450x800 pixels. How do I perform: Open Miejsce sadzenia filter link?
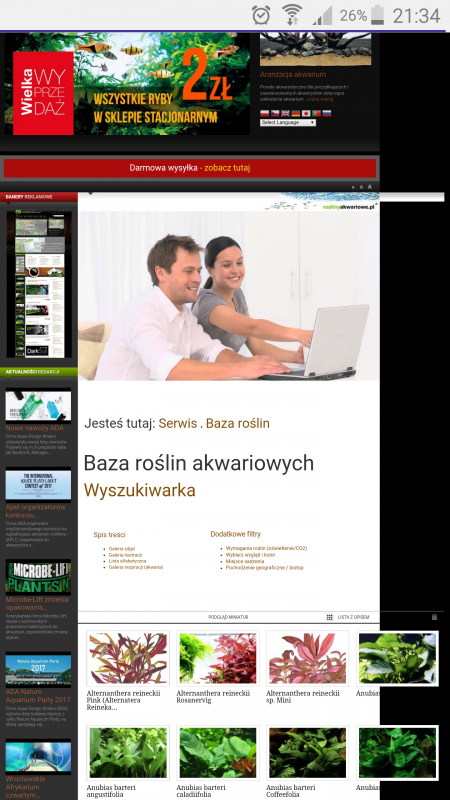click(245, 561)
